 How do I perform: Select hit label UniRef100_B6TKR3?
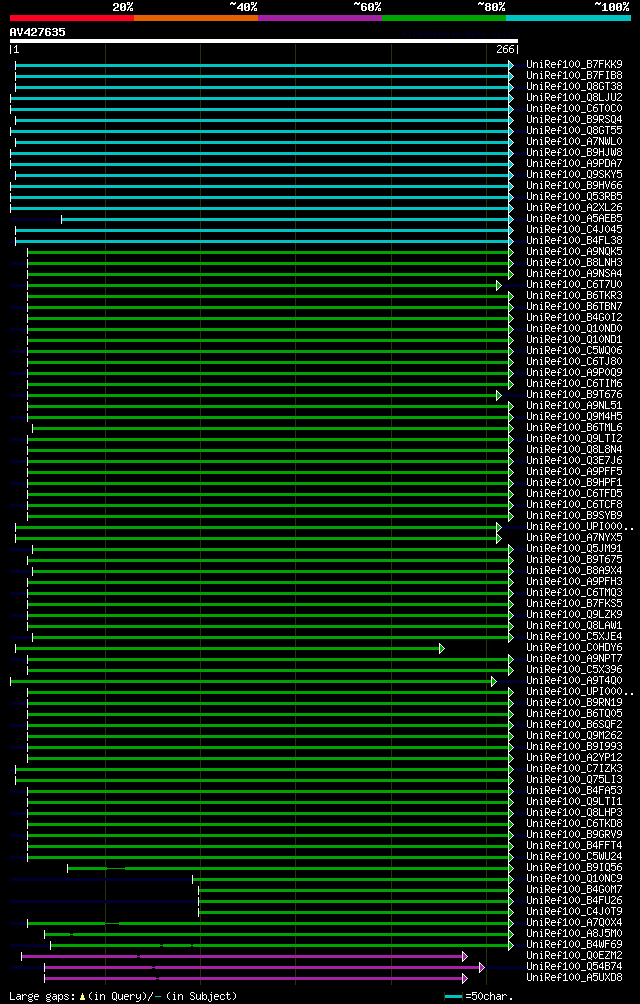point(574,295)
